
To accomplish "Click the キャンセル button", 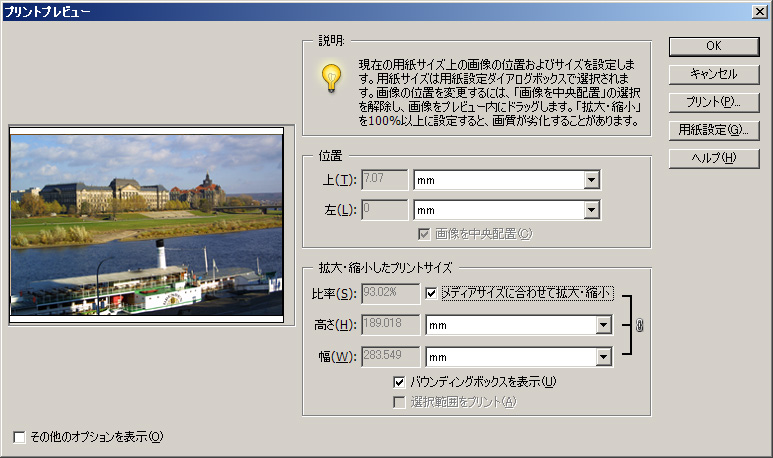I will coord(713,74).
